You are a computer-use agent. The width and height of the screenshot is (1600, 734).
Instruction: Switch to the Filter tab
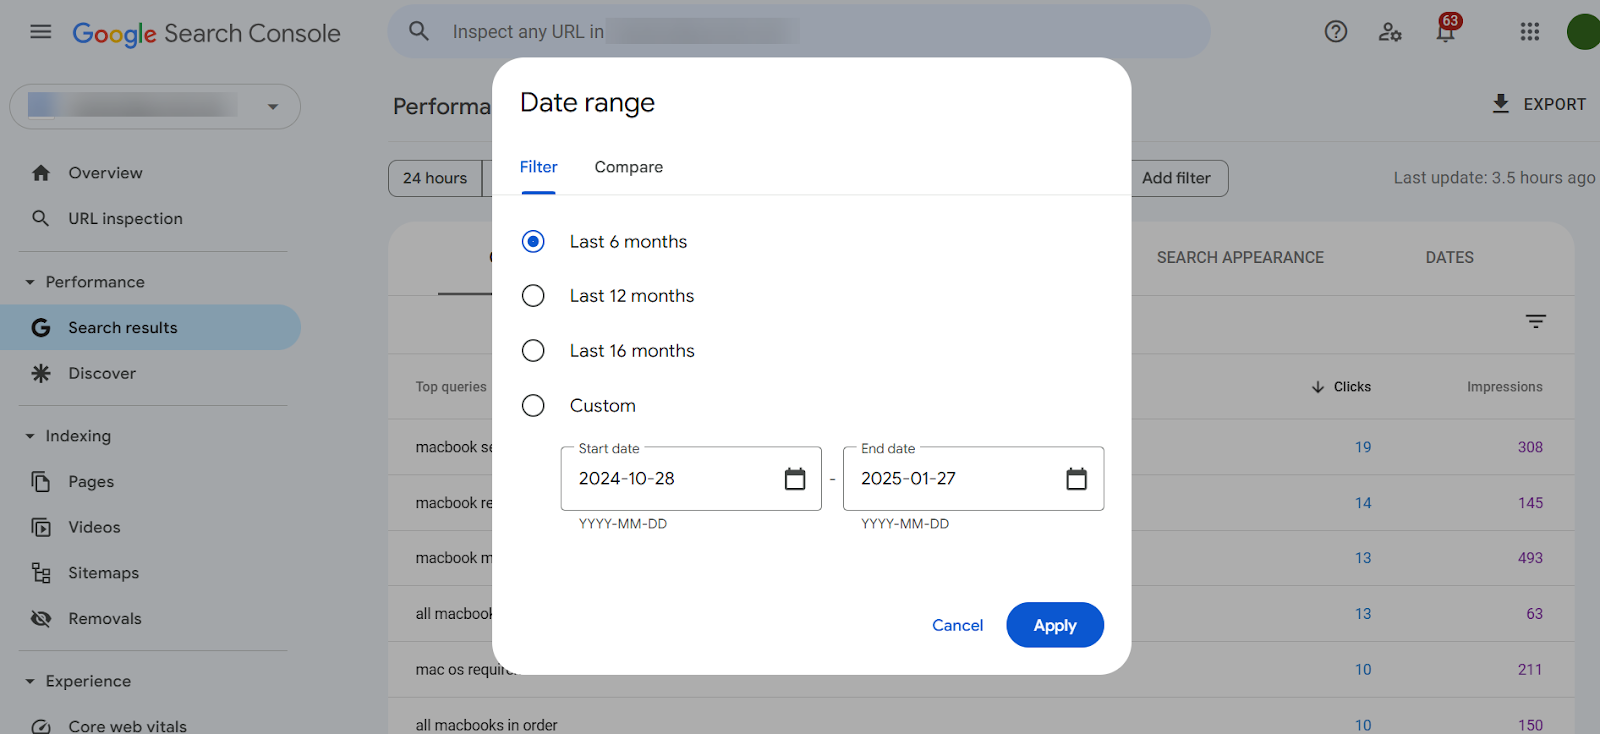click(538, 167)
